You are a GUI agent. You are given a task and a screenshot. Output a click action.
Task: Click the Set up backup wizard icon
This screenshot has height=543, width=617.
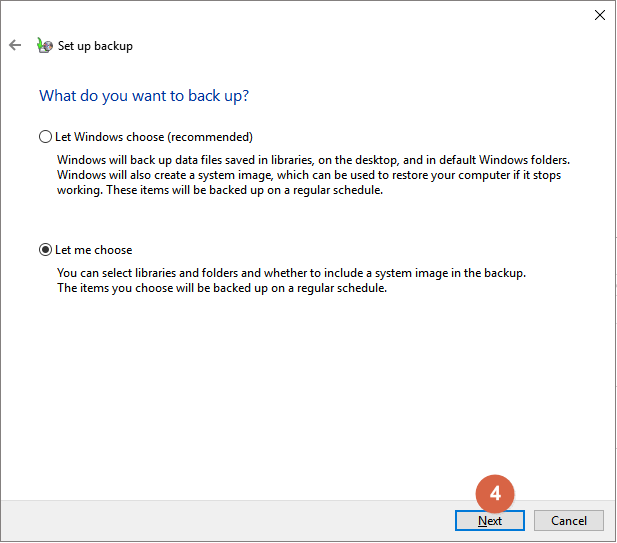click(44, 45)
